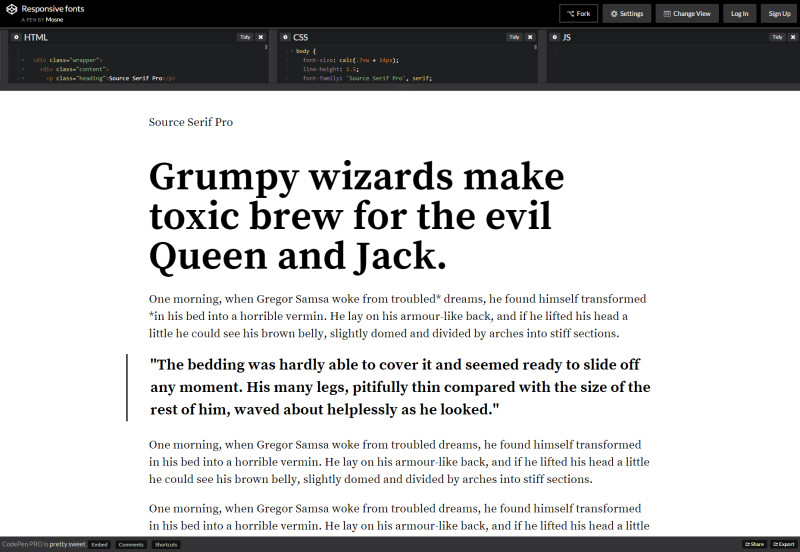Tidy the CSS code
Image resolution: width=800 pixels, height=552 pixels.
point(513,37)
